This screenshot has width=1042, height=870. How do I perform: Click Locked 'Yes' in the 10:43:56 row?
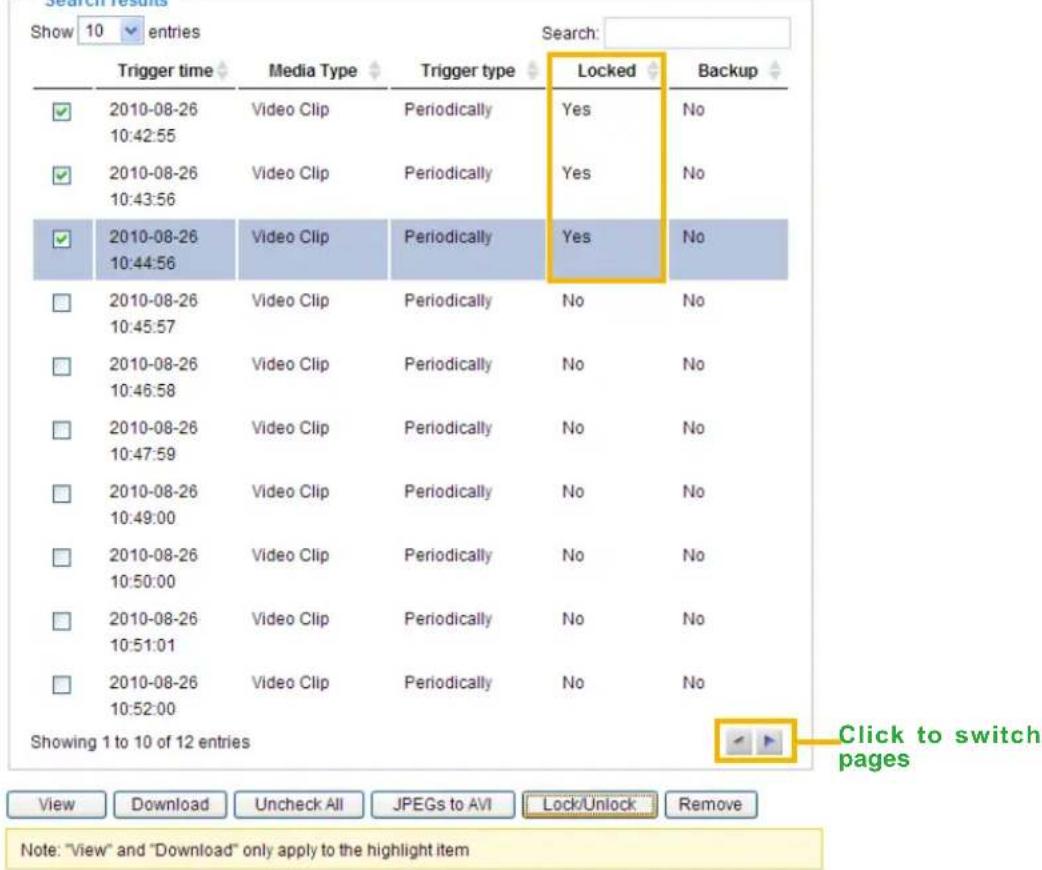[x=576, y=173]
